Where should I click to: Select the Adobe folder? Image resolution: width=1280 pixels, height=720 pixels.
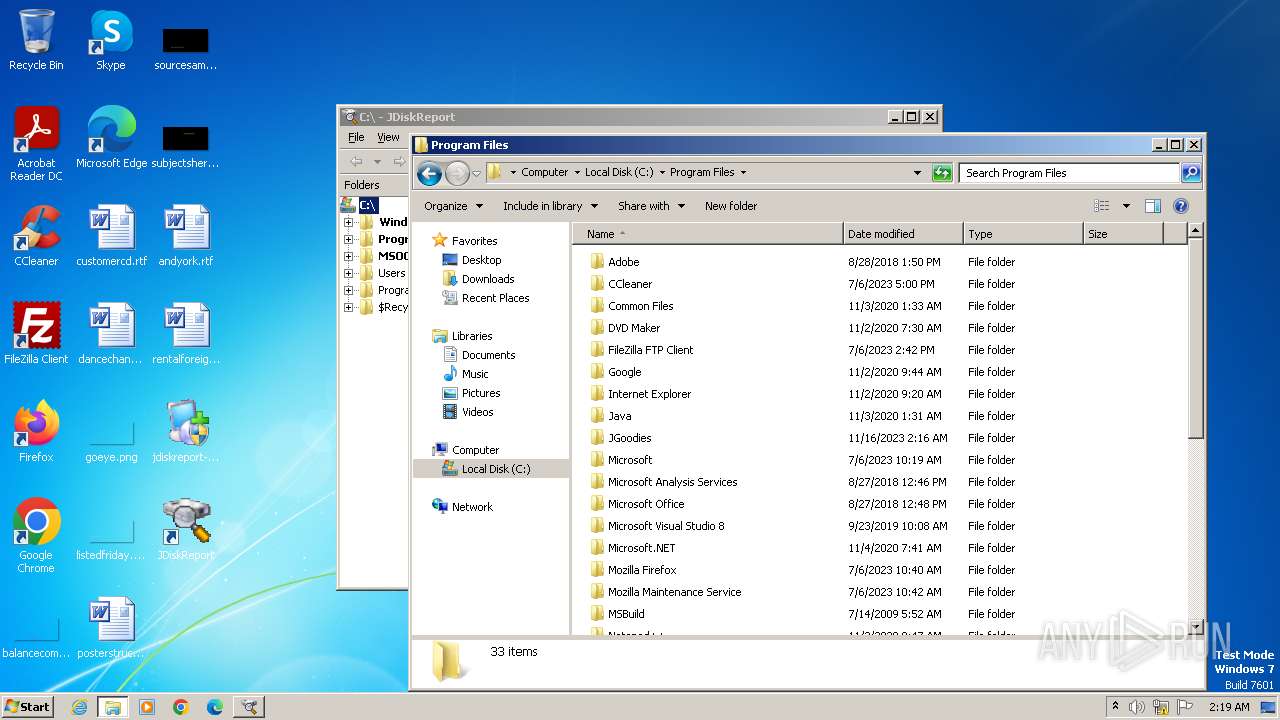click(623, 262)
